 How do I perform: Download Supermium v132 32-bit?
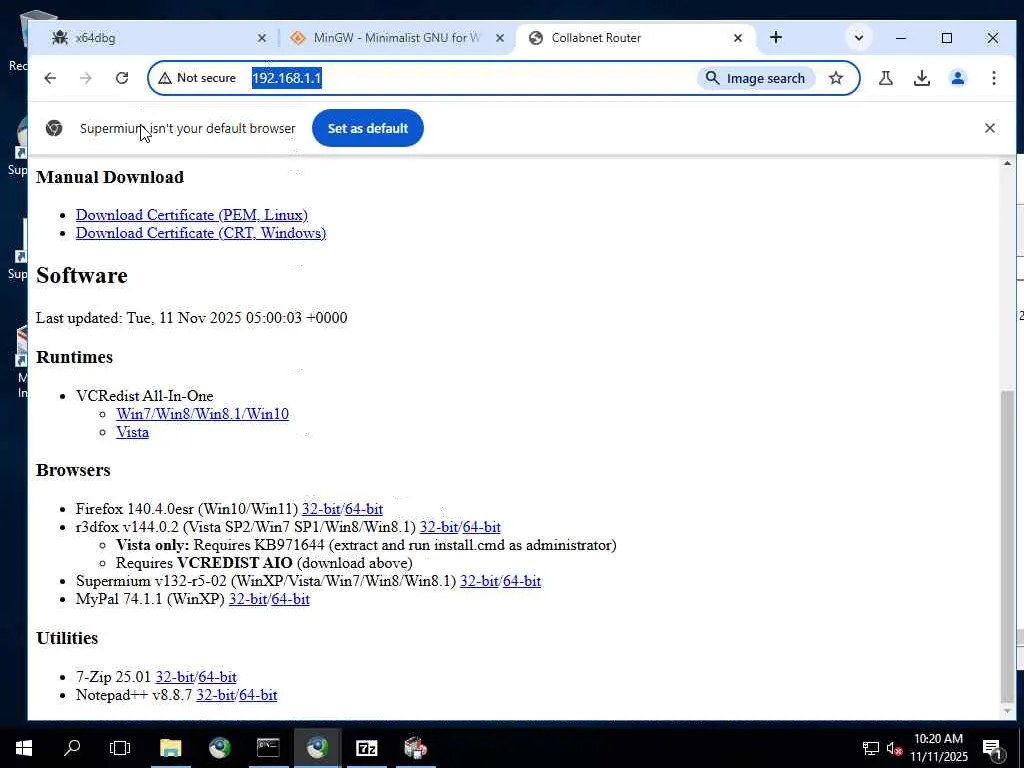tap(479, 581)
